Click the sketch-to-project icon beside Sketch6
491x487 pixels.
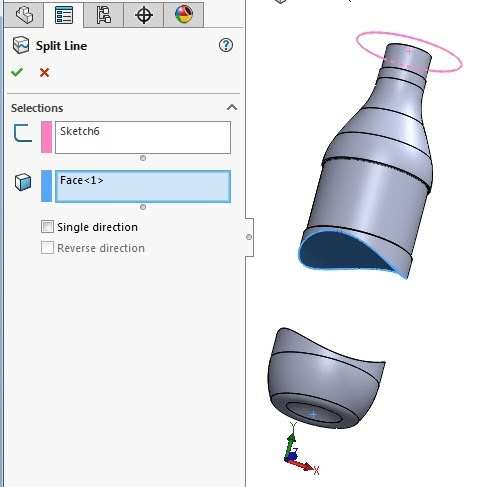coord(23,133)
